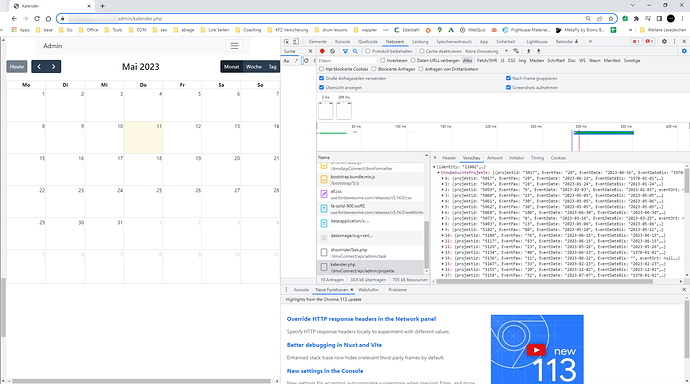Open the Lighthouse panel tab

pyautogui.click(x=537, y=41)
